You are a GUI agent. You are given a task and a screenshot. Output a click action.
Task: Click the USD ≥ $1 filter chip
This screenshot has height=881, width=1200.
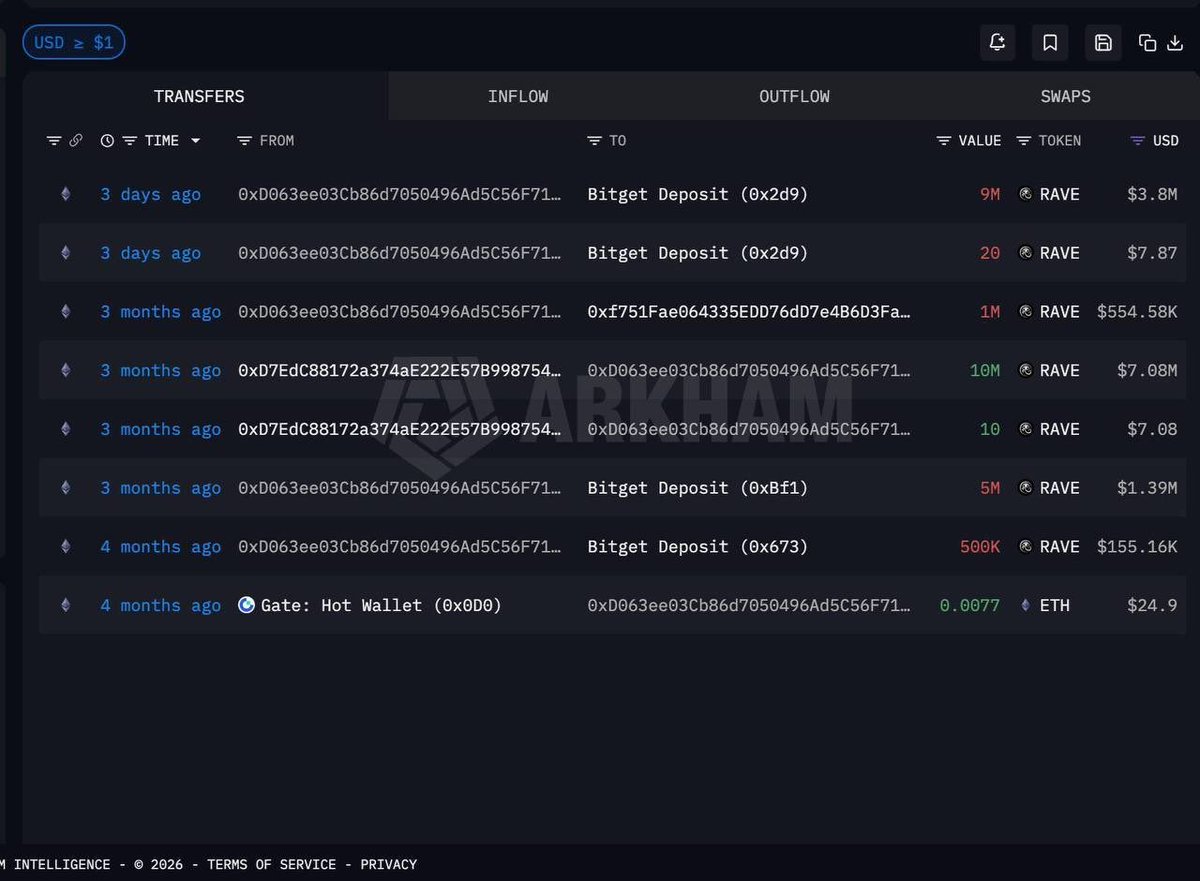(x=74, y=43)
